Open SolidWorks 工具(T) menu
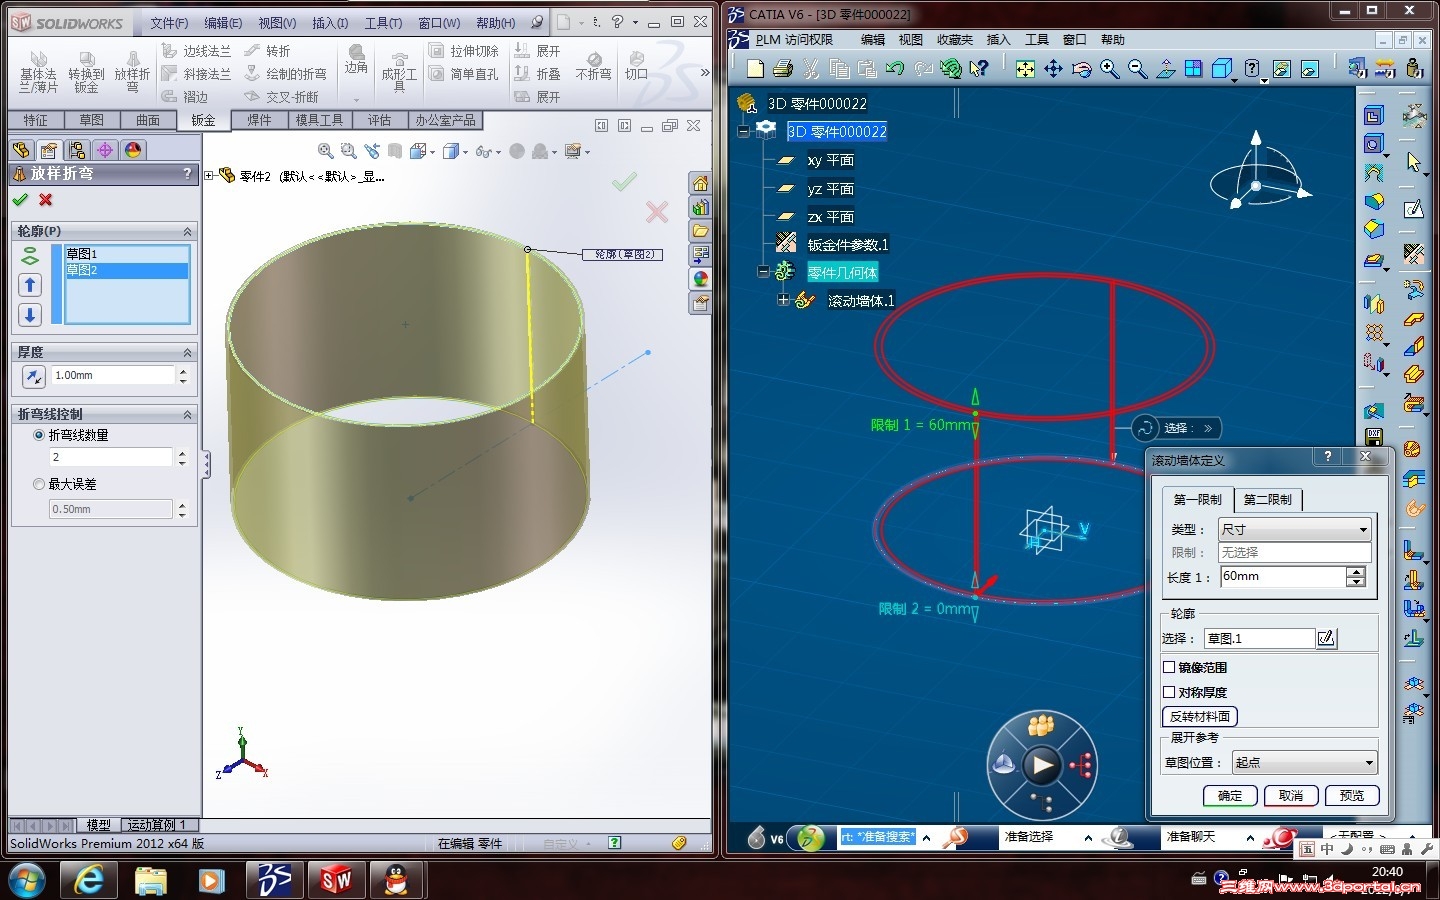Image resolution: width=1440 pixels, height=900 pixels. 383,23
